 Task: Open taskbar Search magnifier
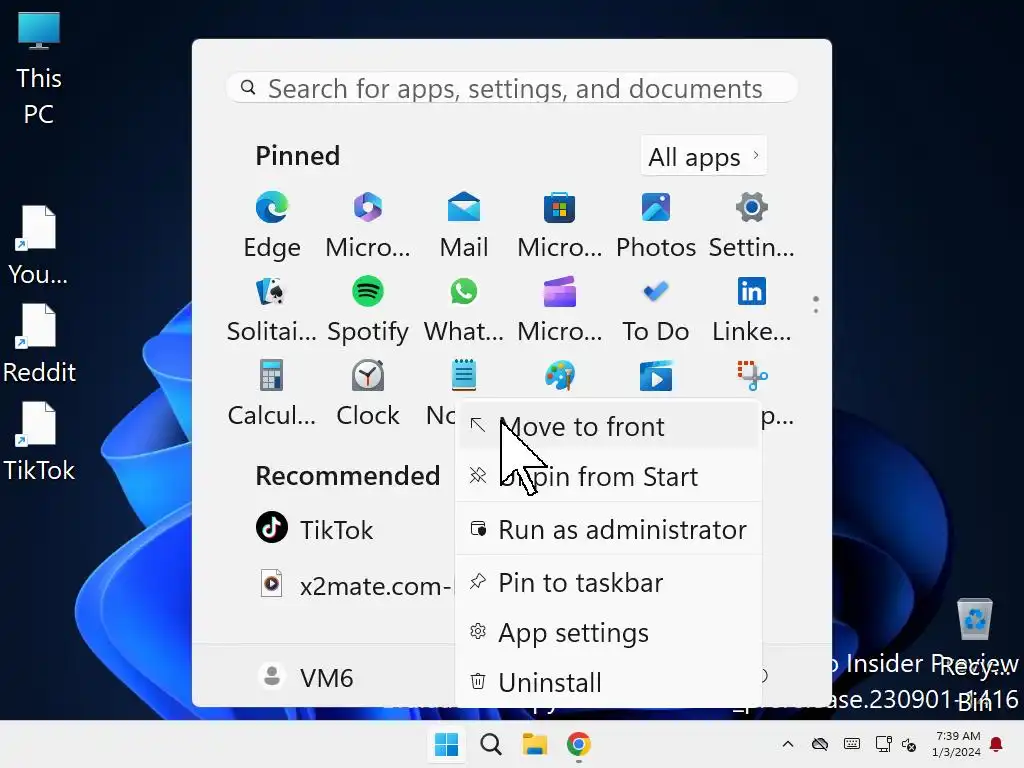(x=490, y=744)
